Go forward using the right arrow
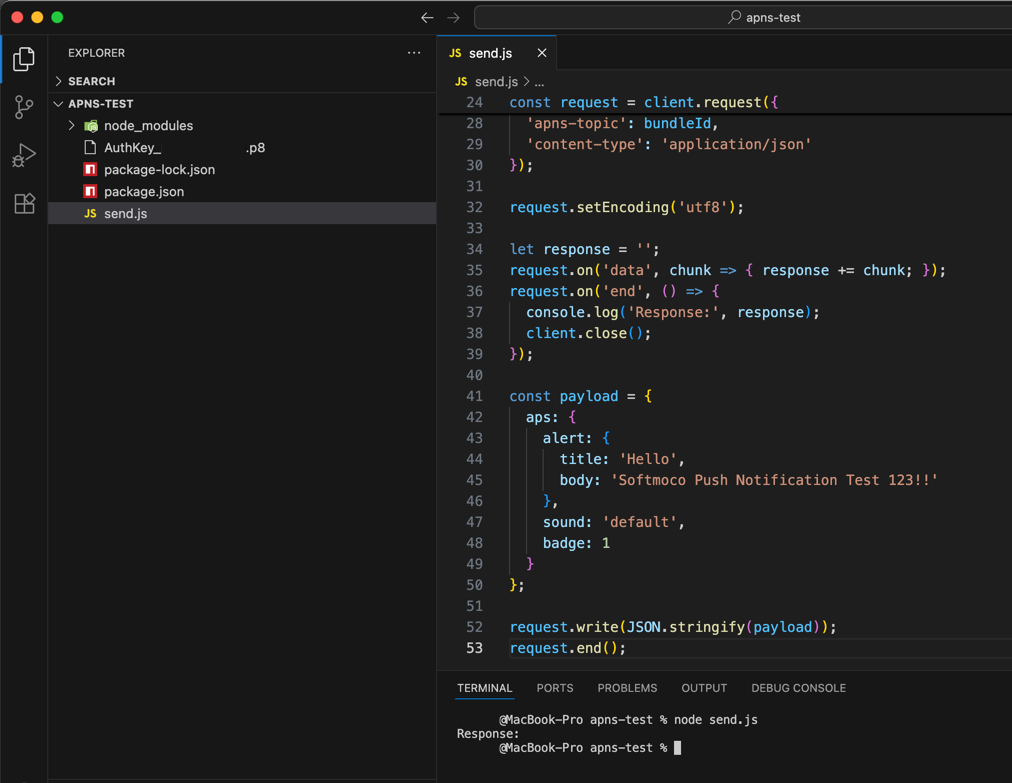The height and width of the screenshot is (783, 1012). click(x=453, y=17)
